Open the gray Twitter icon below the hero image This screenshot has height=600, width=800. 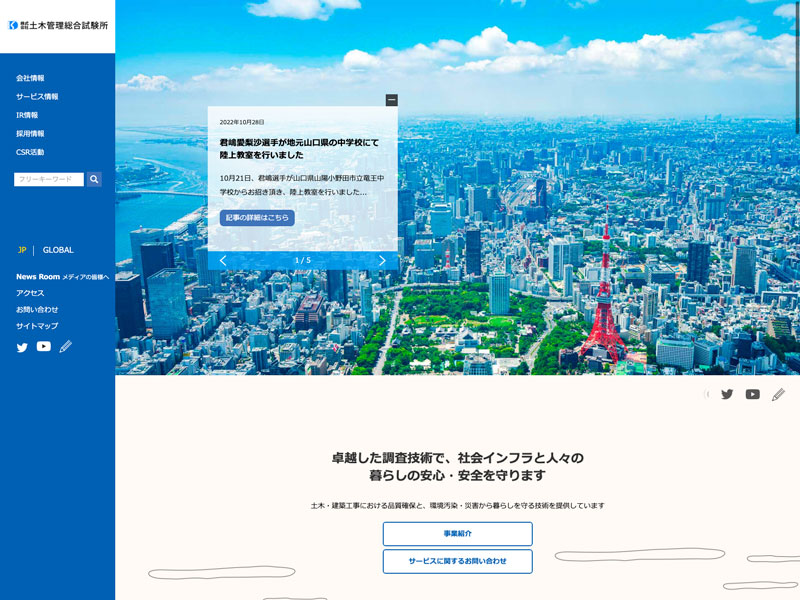click(727, 394)
